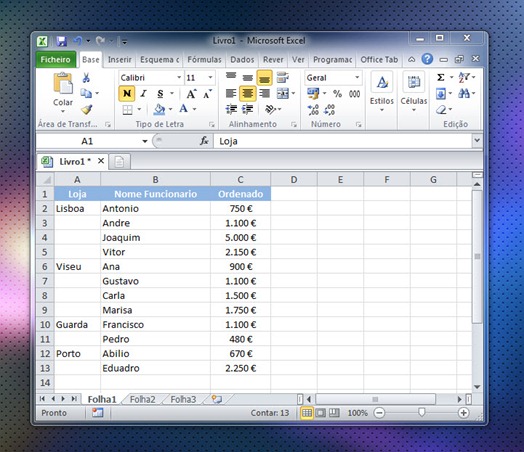
Task: Switch to the Folha3 sheet tab
Action: (183, 399)
